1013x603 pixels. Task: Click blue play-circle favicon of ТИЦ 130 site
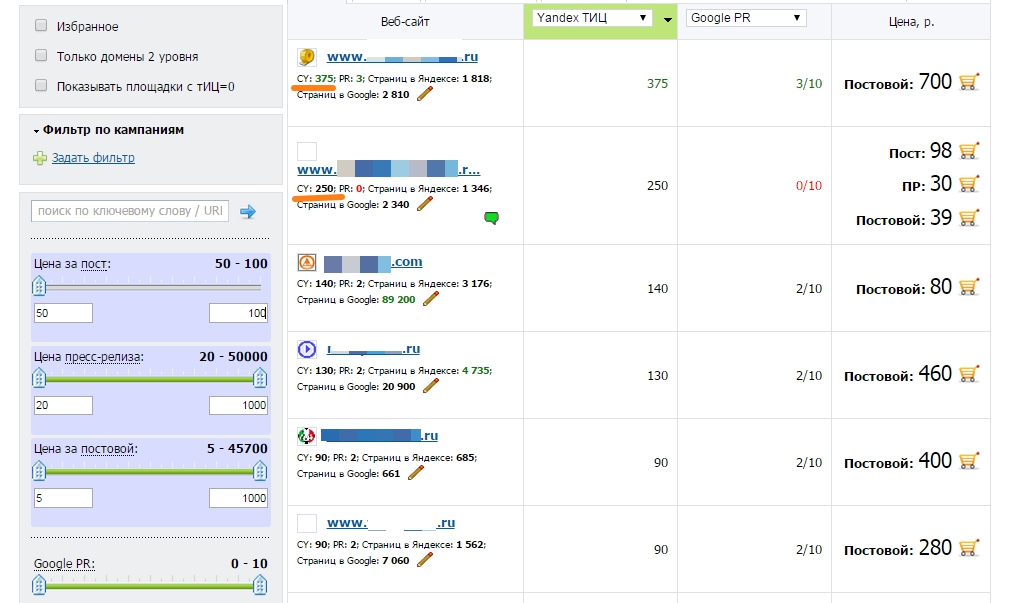[307, 350]
